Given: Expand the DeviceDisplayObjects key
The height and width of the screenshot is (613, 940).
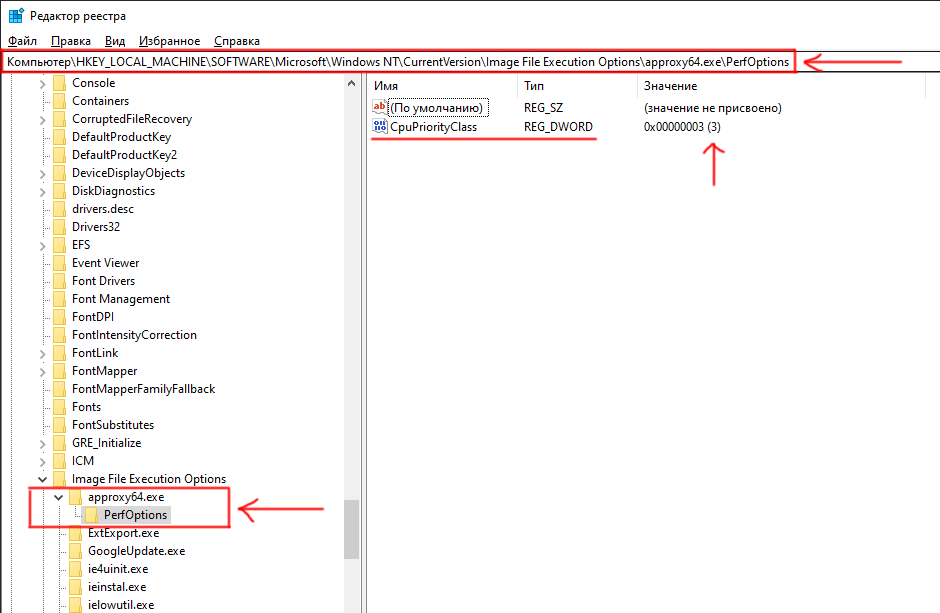Looking at the screenshot, I should (x=43, y=174).
